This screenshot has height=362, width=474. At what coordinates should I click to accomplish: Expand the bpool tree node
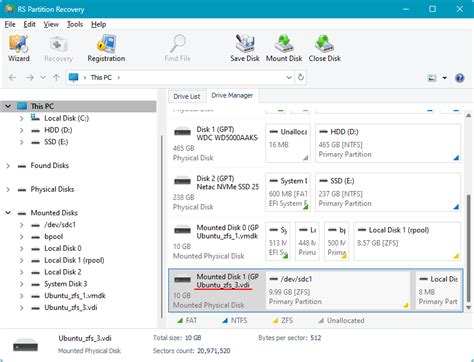pos(21,237)
